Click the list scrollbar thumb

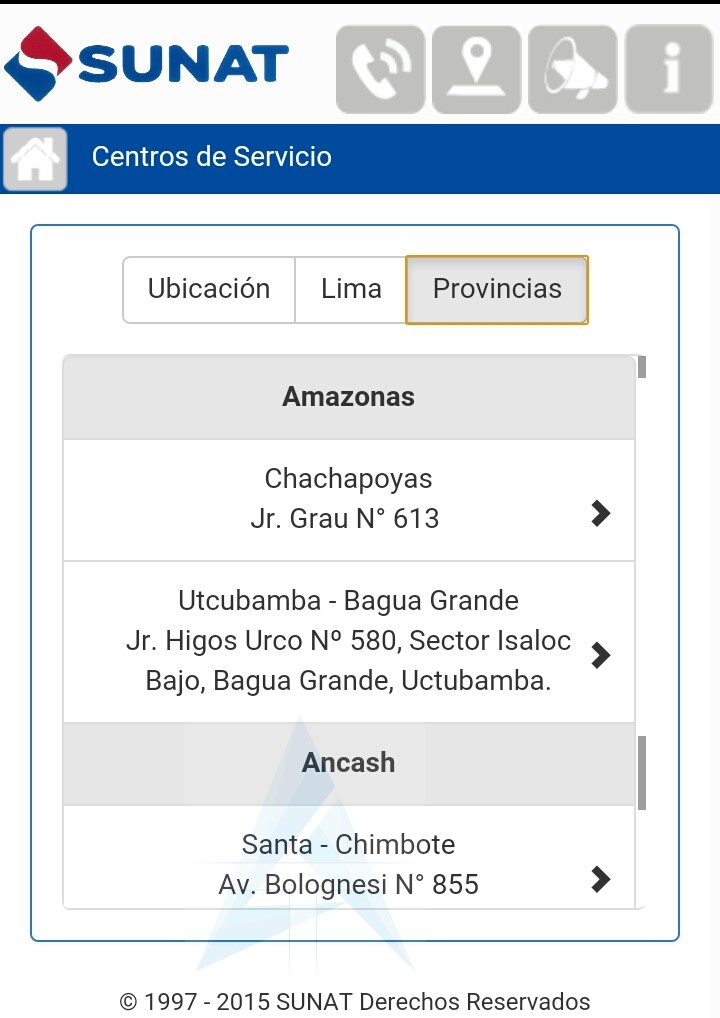pos(642,773)
